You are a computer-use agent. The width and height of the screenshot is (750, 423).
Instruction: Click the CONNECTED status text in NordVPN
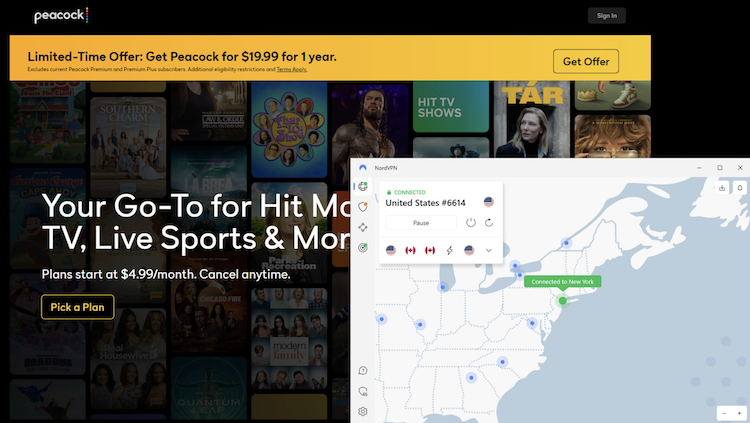pyautogui.click(x=409, y=192)
